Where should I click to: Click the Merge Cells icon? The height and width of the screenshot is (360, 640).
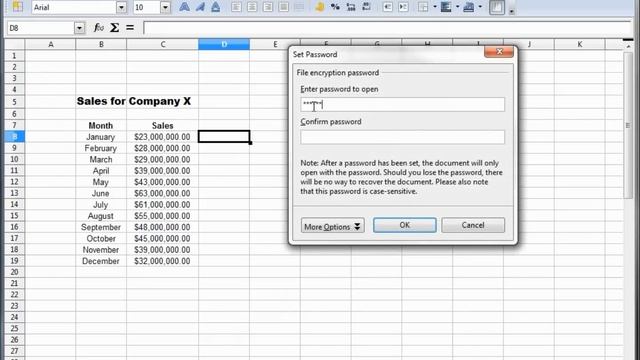[299, 7]
